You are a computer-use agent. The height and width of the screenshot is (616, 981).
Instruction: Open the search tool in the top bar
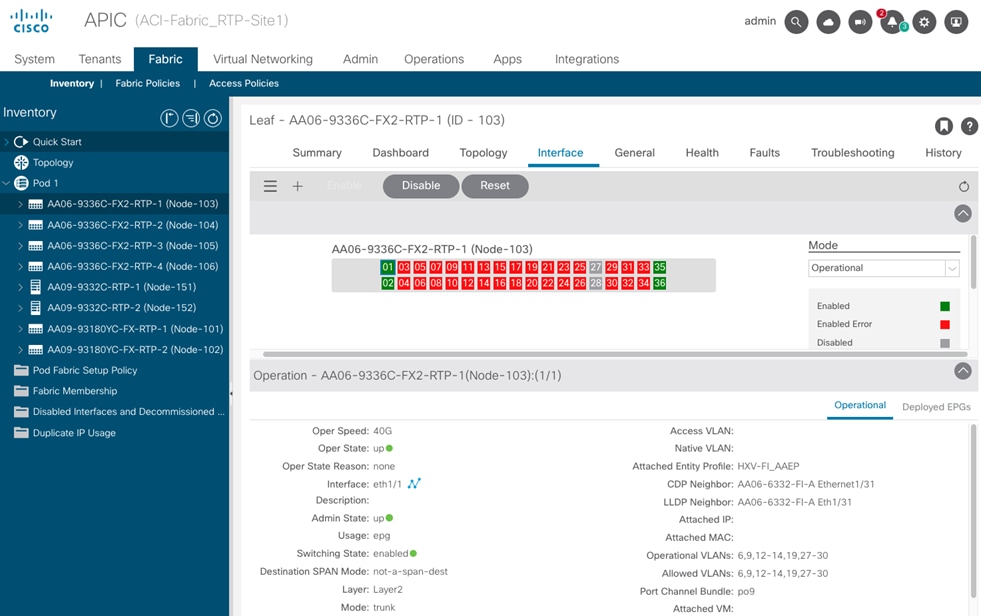796,21
